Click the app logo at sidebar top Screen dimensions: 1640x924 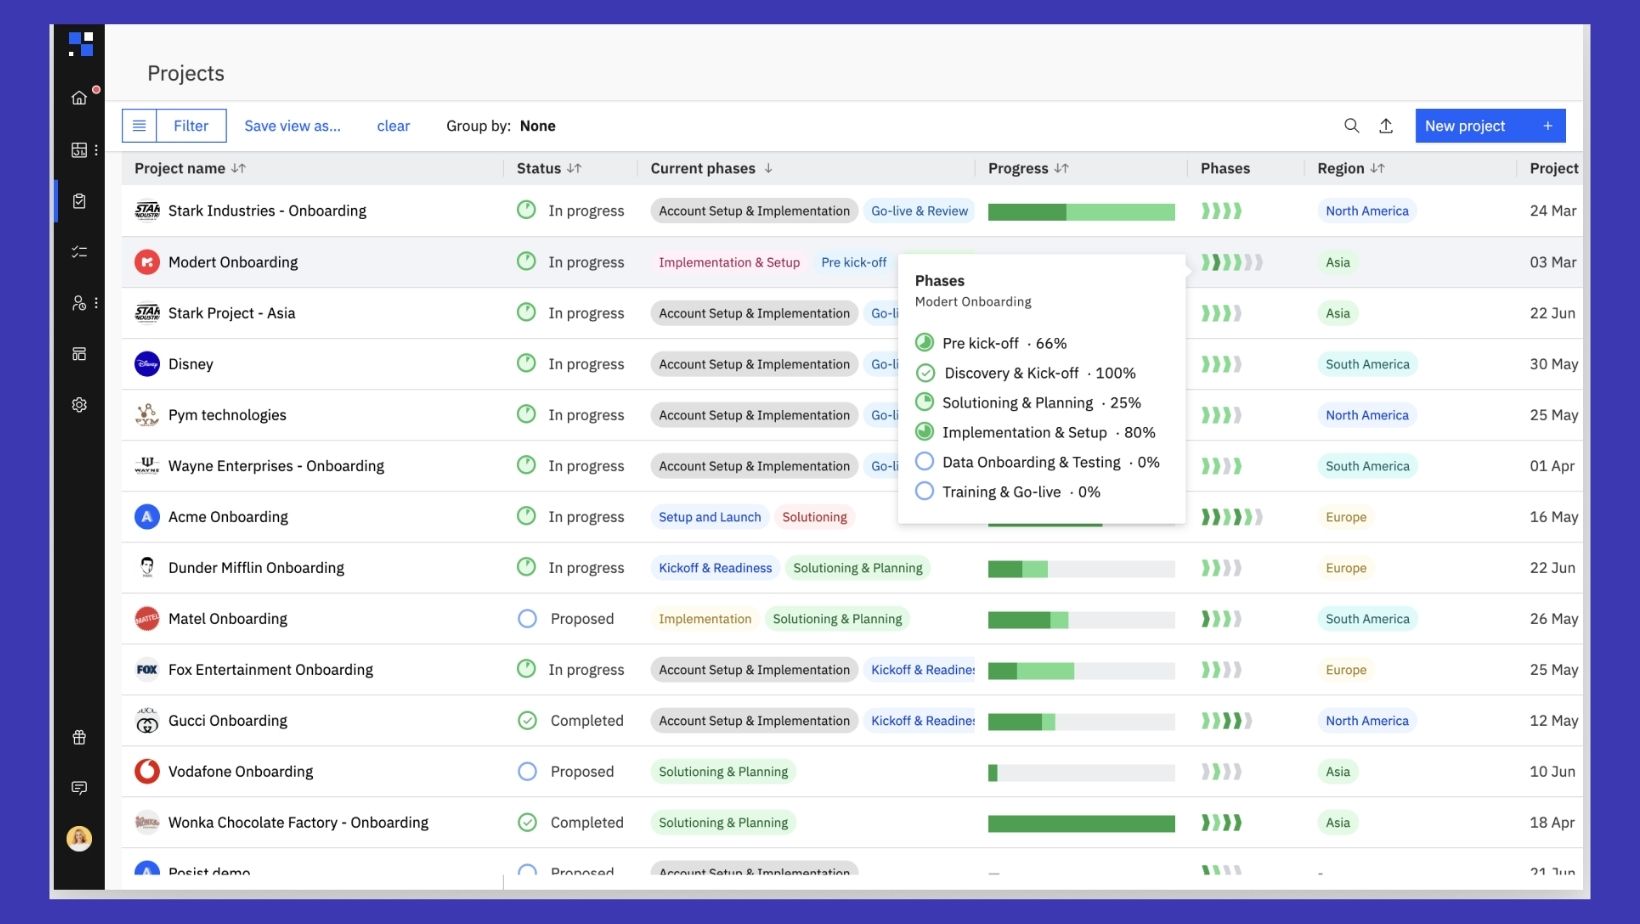80,44
